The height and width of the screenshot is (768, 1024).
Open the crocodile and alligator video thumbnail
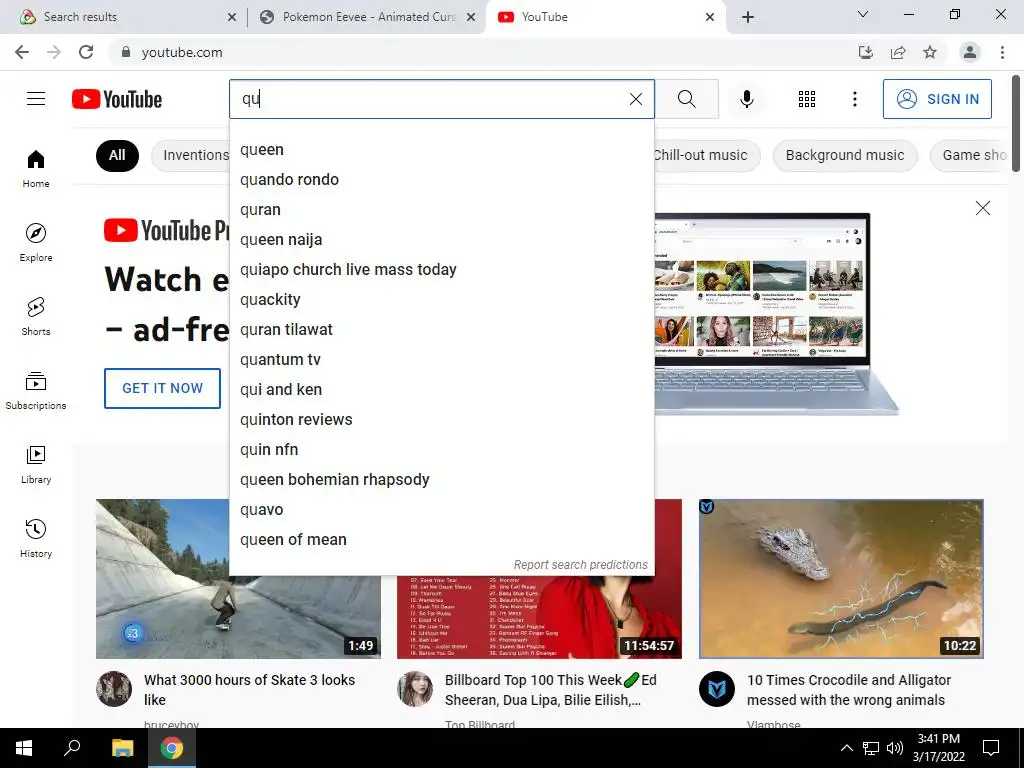841,579
